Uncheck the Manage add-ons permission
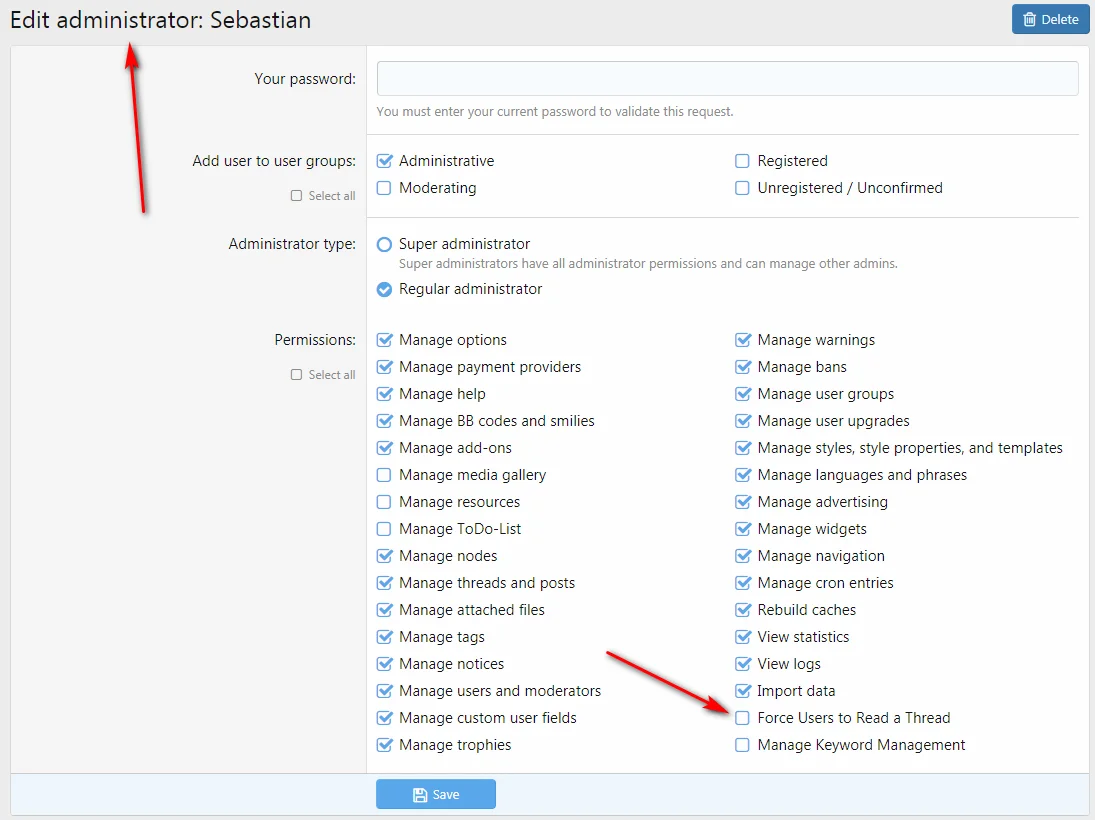 tap(384, 448)
